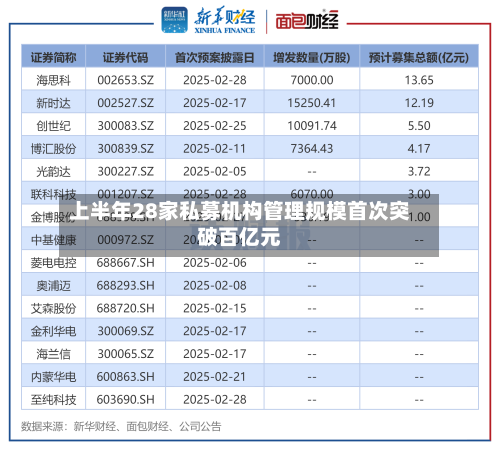Click the code 300227.SZ
500x451 pixels.
click(x=126, y=172)
